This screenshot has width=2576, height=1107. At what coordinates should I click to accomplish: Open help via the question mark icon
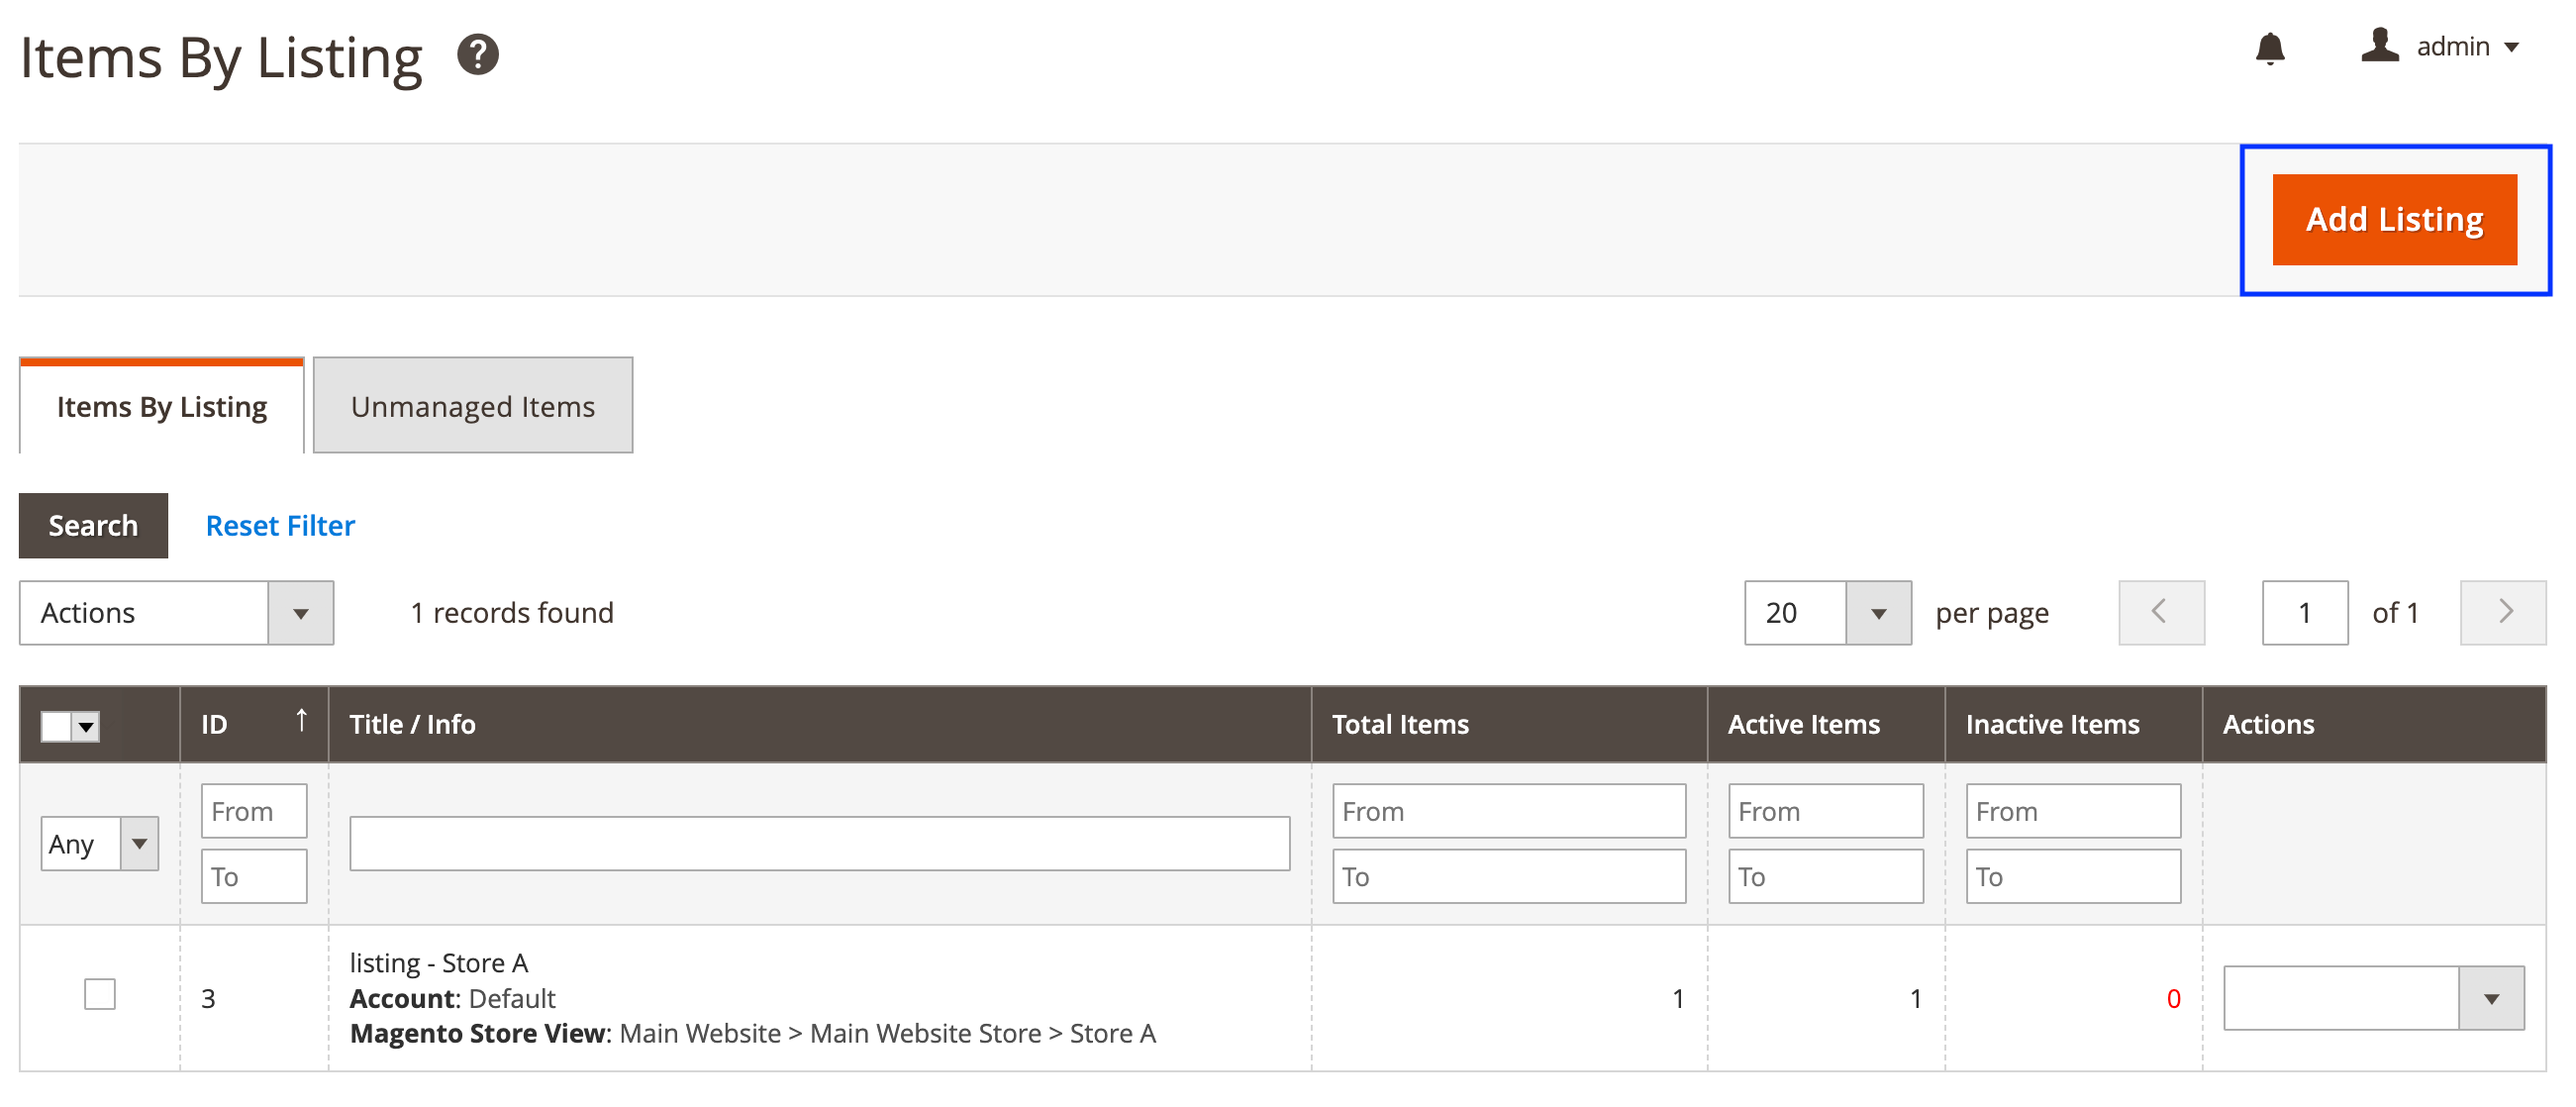click(x=478, y=56)
